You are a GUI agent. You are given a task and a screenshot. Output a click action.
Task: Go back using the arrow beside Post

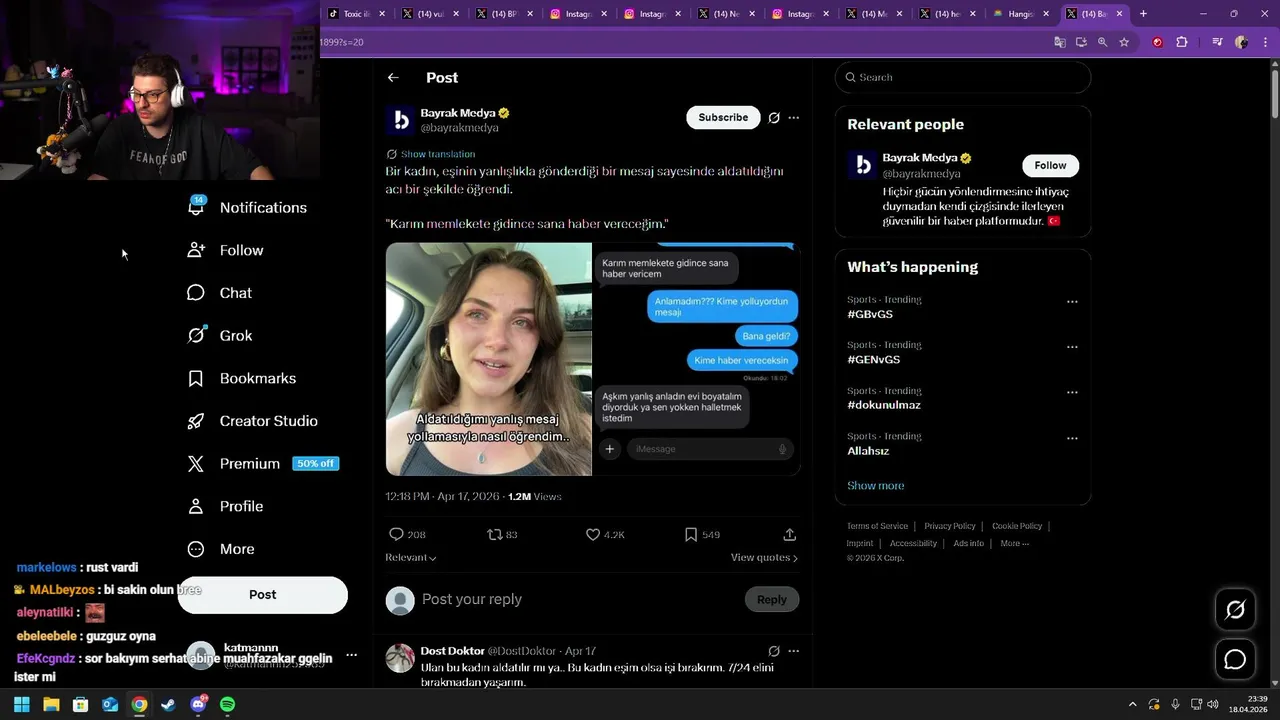(x=393, y=78)
